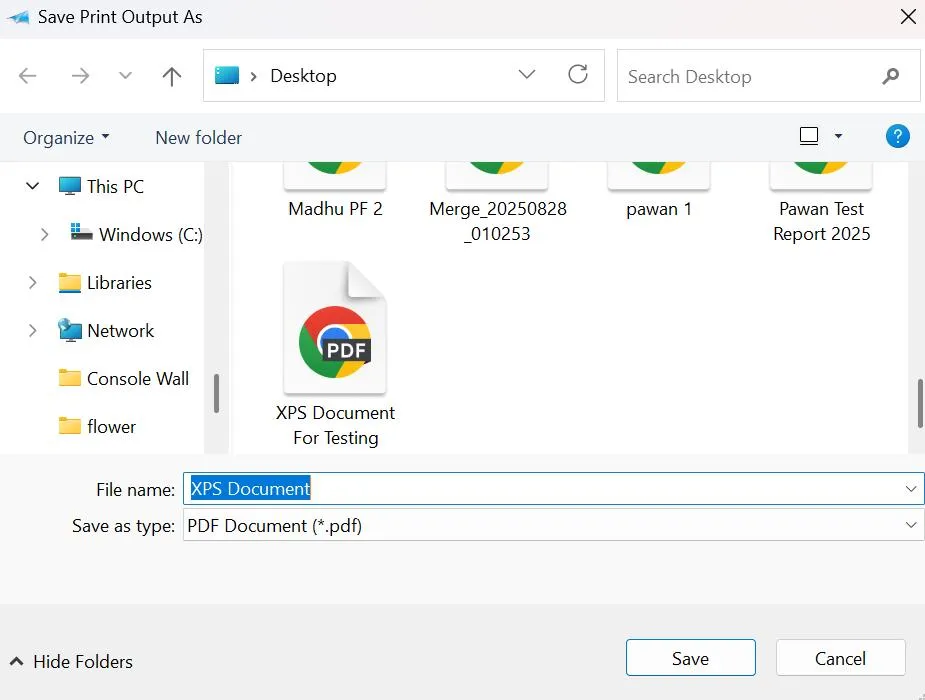
Task: Click the Back navigation arrow
Action: (28, 76)
